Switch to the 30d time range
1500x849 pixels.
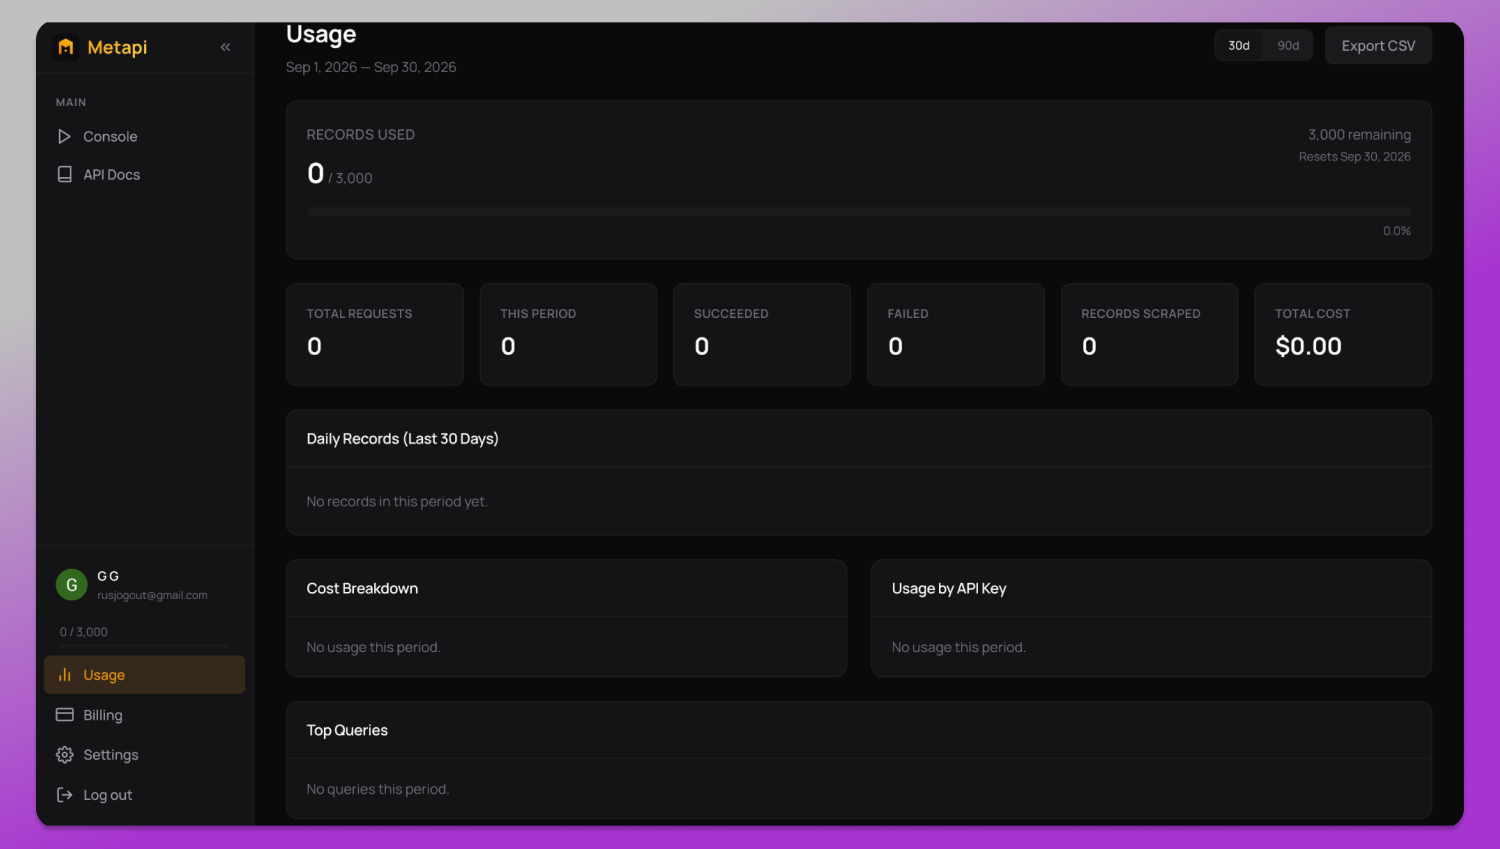[x=1239, y=46]
